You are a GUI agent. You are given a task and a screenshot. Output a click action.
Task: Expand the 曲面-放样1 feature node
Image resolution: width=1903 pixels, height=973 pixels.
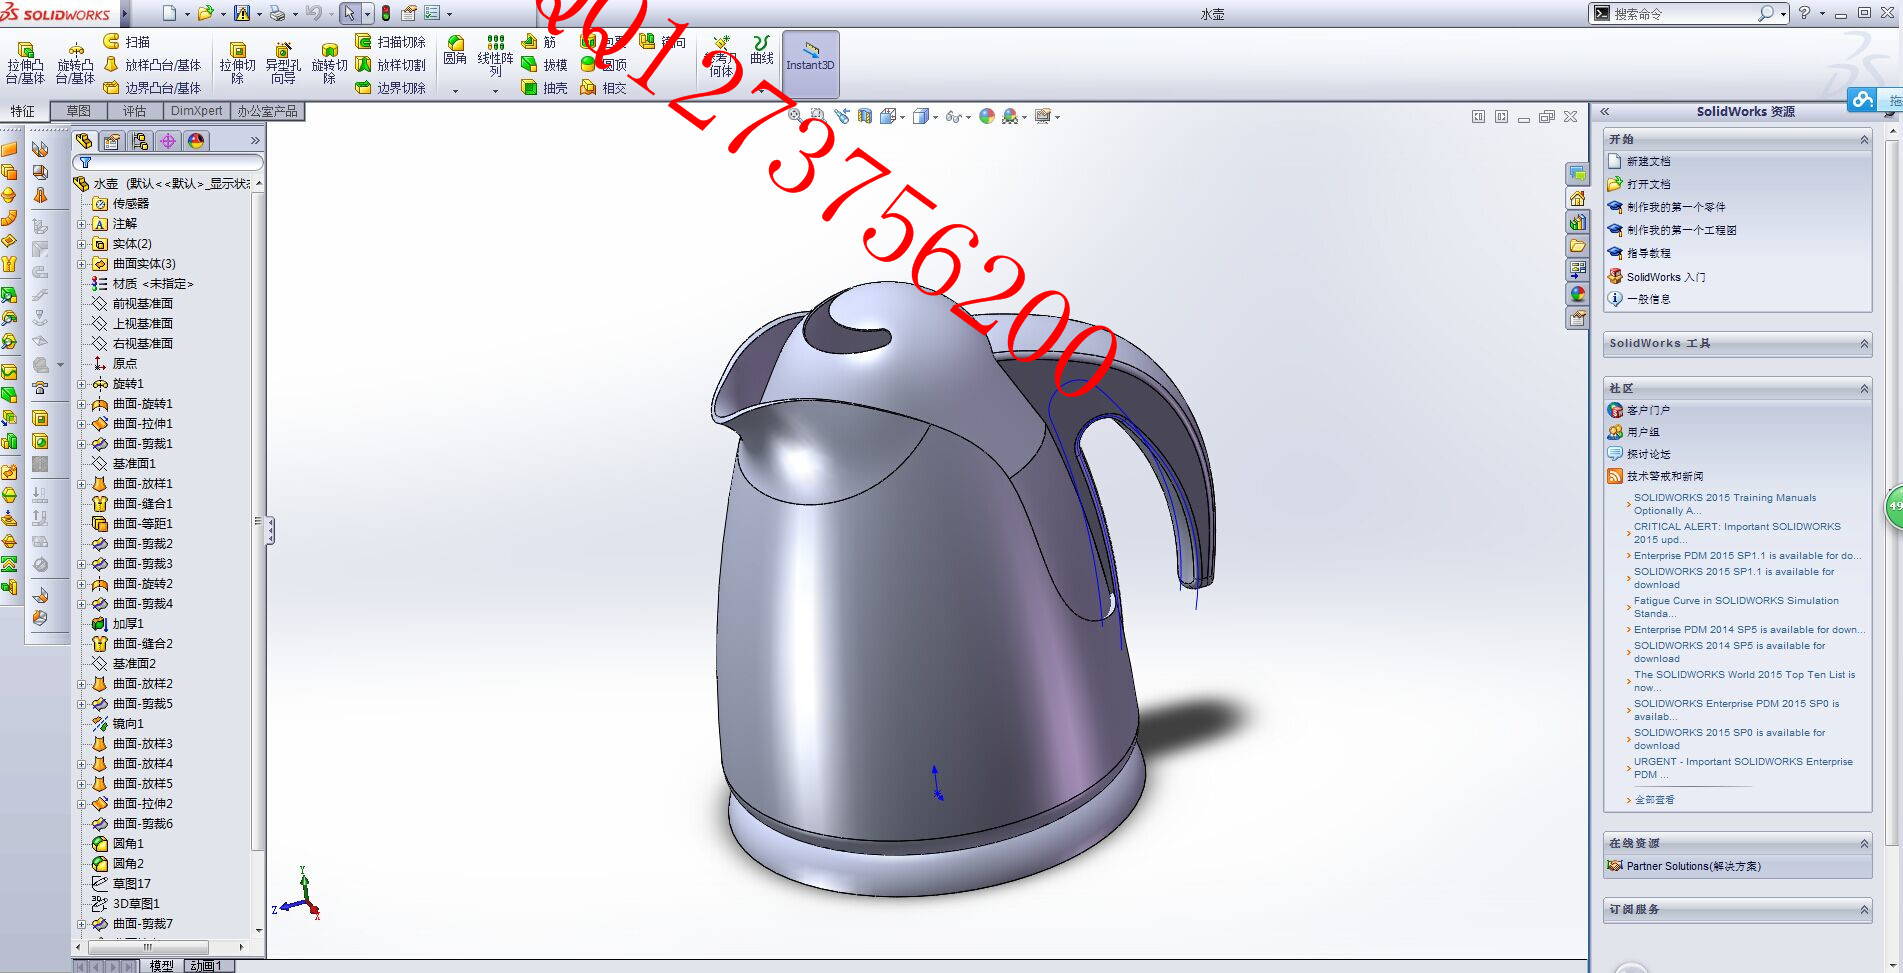pyautogui.click(x=82, y=484)
